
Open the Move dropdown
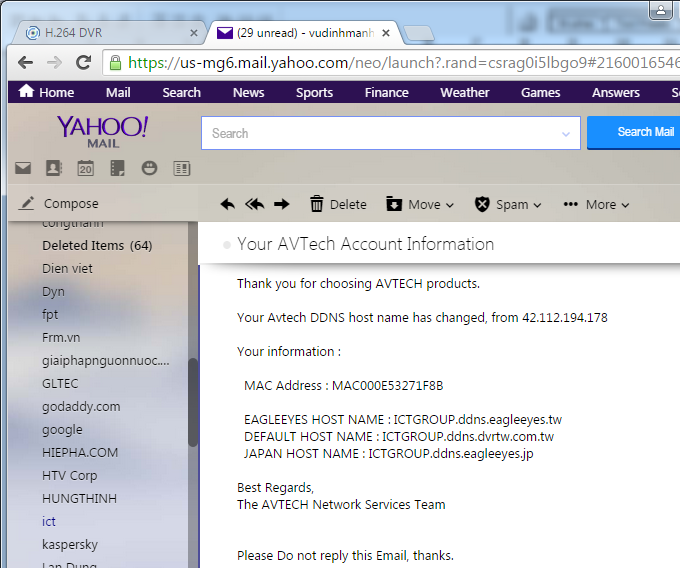pyautogui.click(x=420, y=204)
